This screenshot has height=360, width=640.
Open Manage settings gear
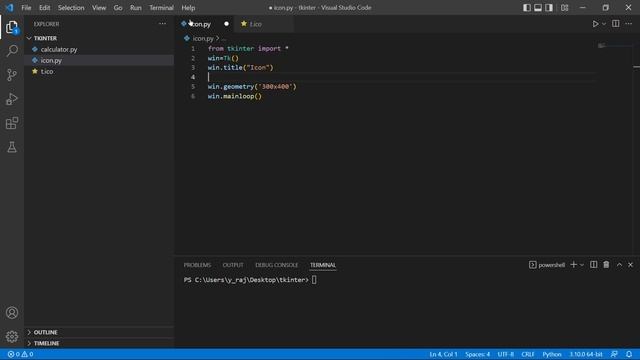tap(12, 336)
